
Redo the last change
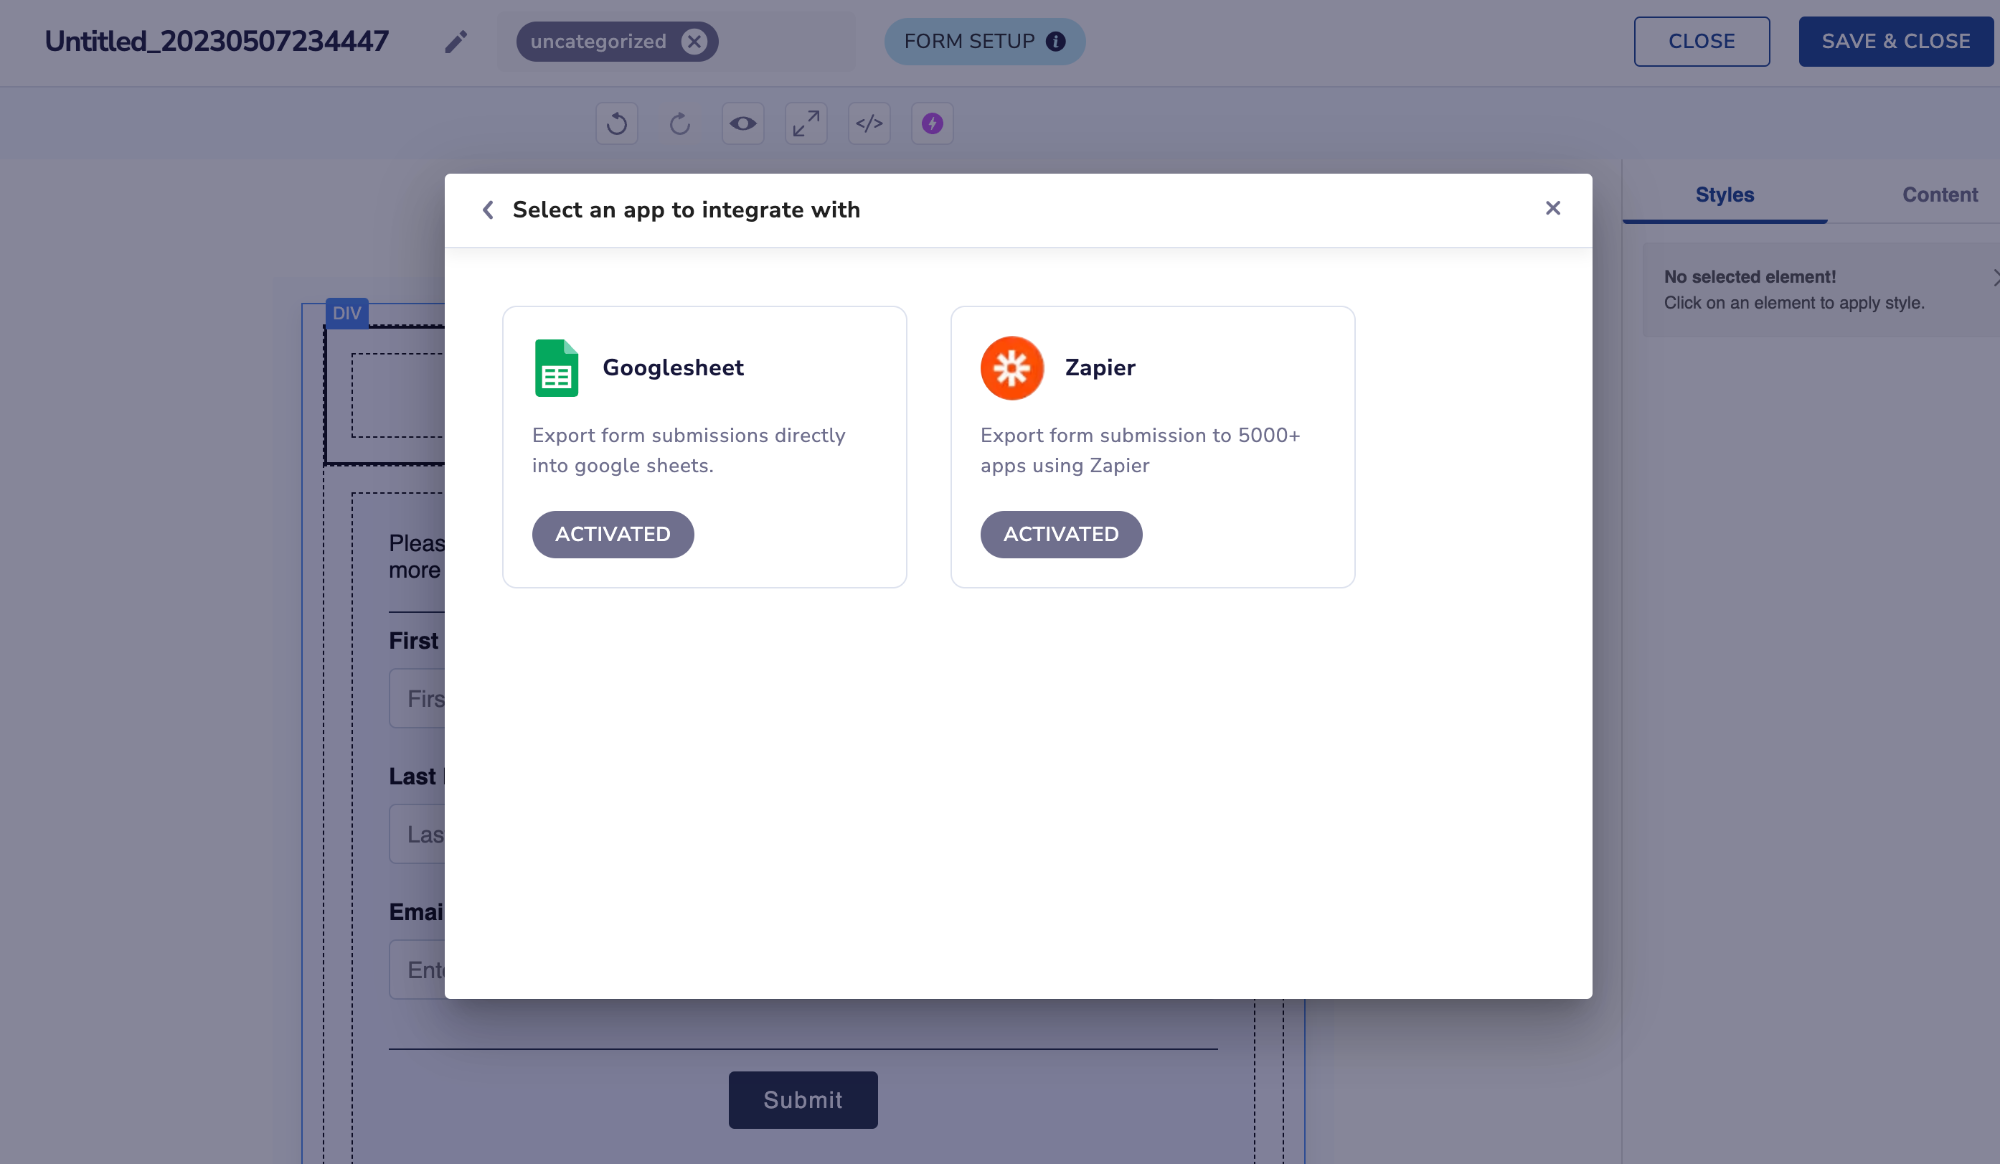680,124
